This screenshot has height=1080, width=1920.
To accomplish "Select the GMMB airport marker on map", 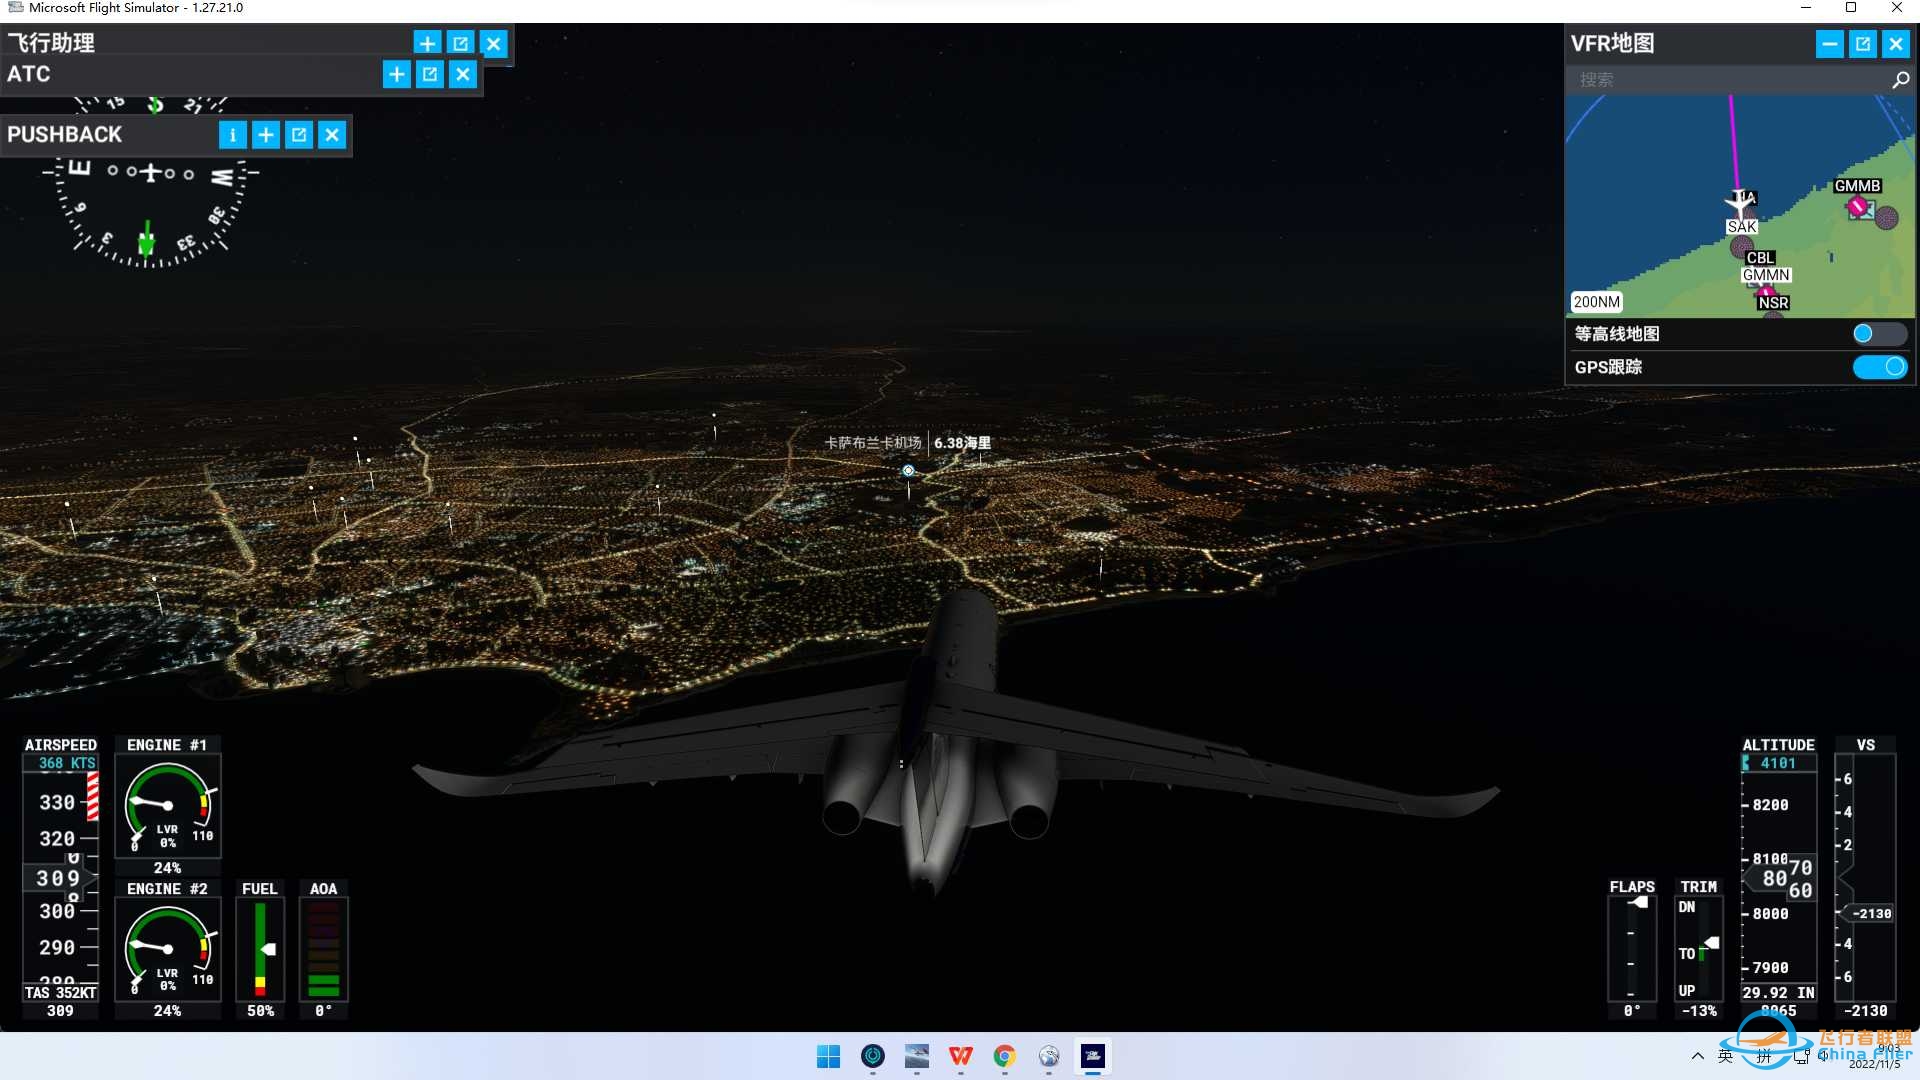I will click(x=1859, y=207).
